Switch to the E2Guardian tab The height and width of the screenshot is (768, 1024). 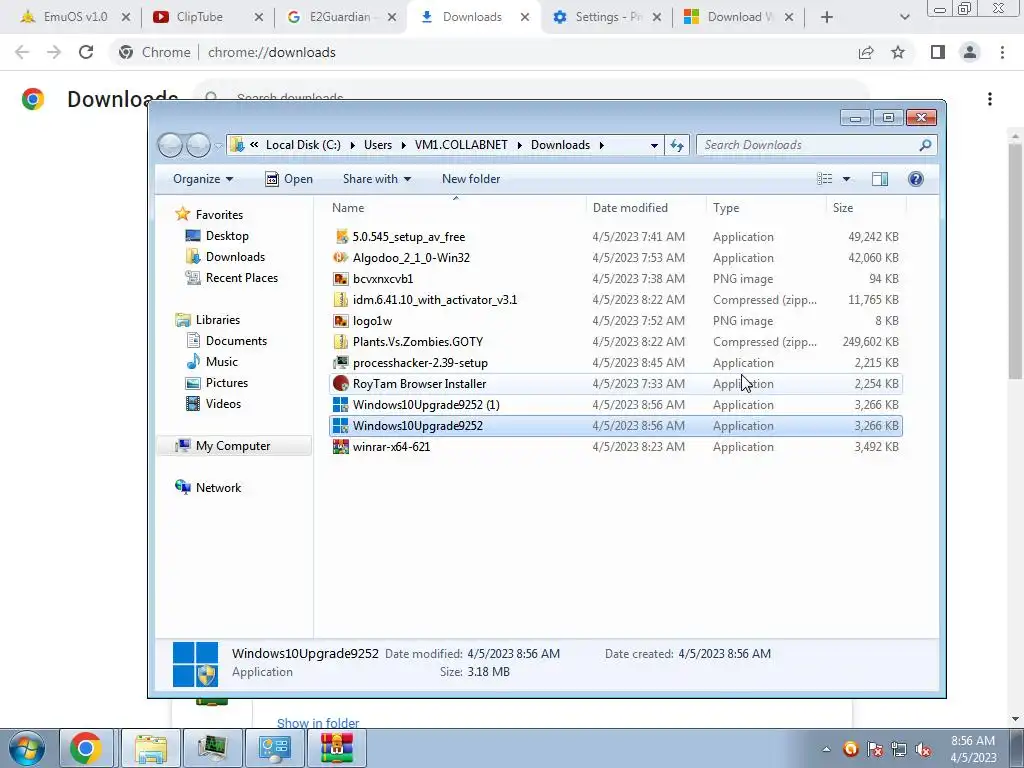[341, 17]
